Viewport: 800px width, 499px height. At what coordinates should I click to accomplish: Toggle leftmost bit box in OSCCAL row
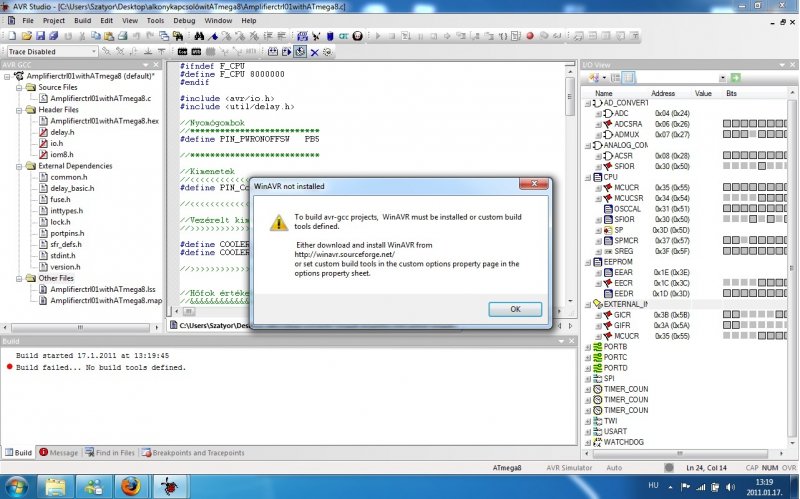click(x=727, y=209)
